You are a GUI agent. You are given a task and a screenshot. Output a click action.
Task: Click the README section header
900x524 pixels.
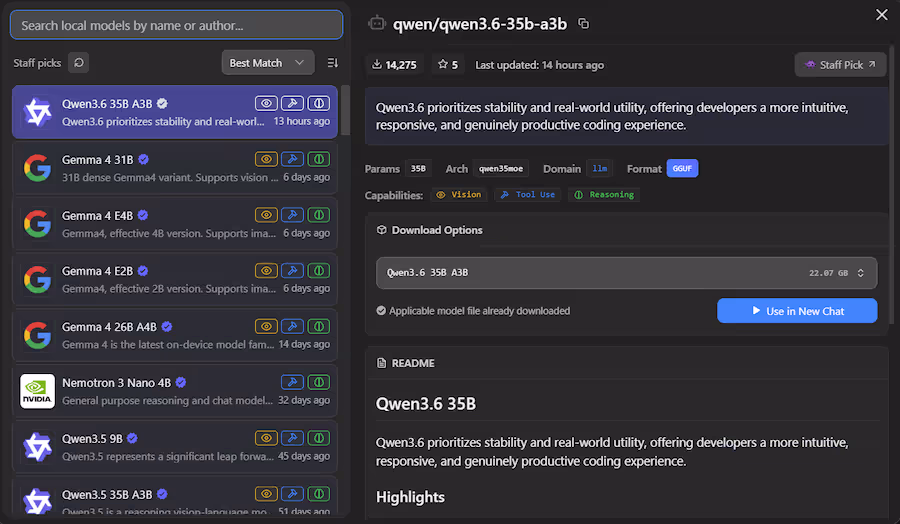[x=406, y=363]
